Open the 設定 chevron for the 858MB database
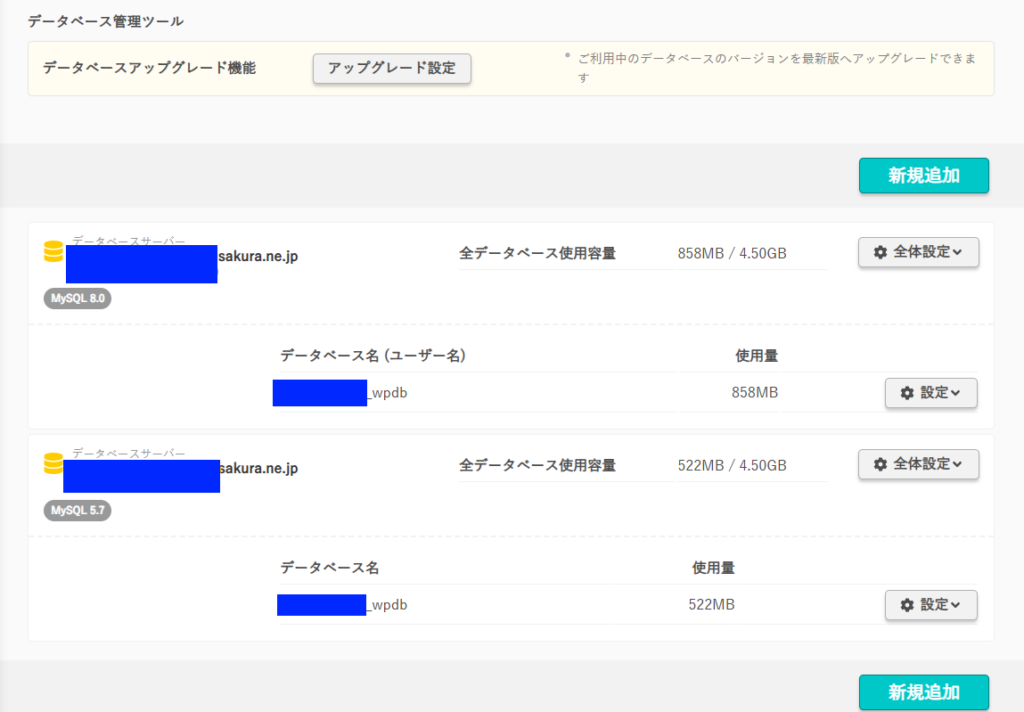Image resolution: width=1024 pixels, height=712 pixels. click(955, 393)
